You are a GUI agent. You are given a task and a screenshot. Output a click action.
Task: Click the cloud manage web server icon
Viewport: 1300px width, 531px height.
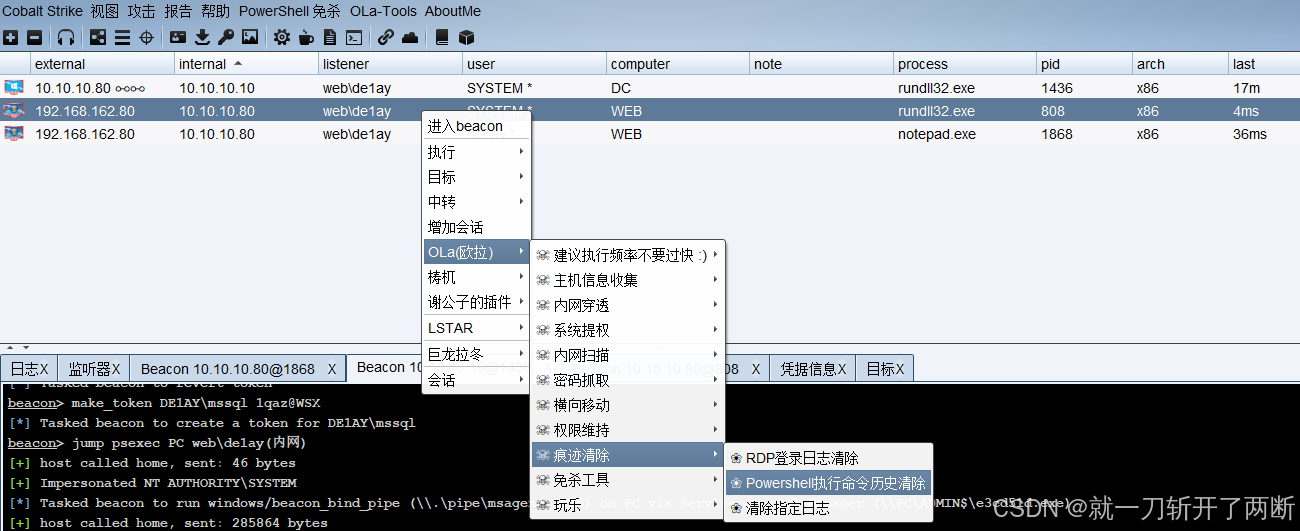click(410, 37)
